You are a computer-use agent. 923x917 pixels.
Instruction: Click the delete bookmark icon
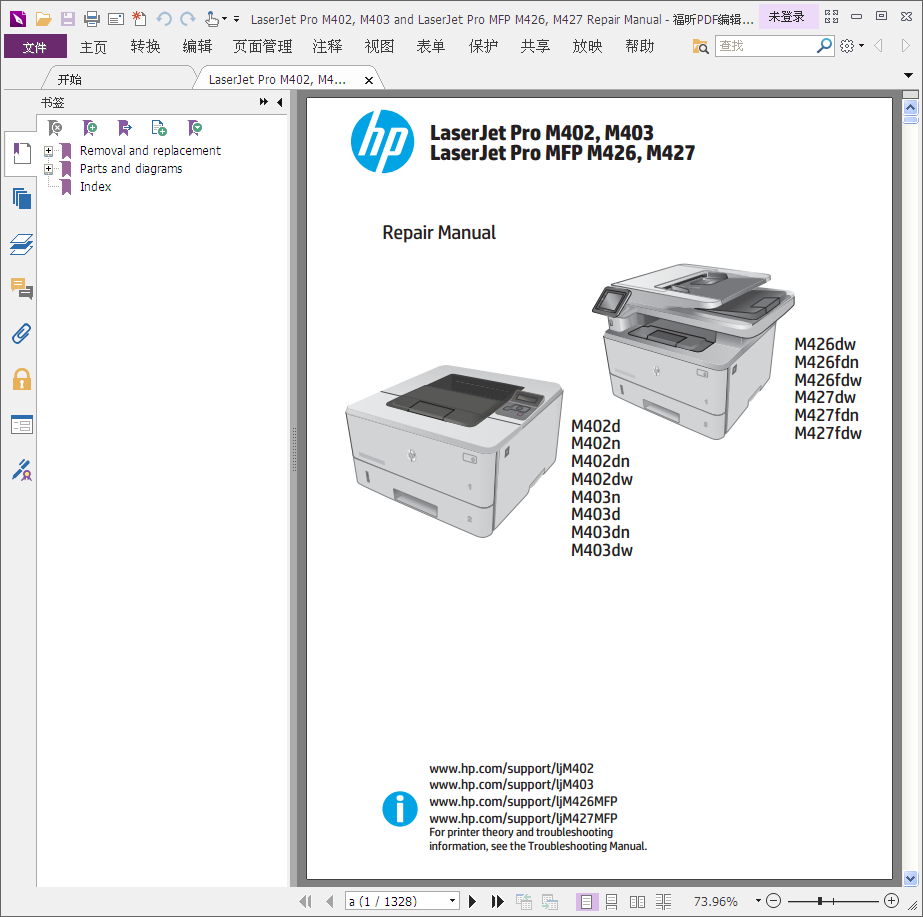[55, 128]
